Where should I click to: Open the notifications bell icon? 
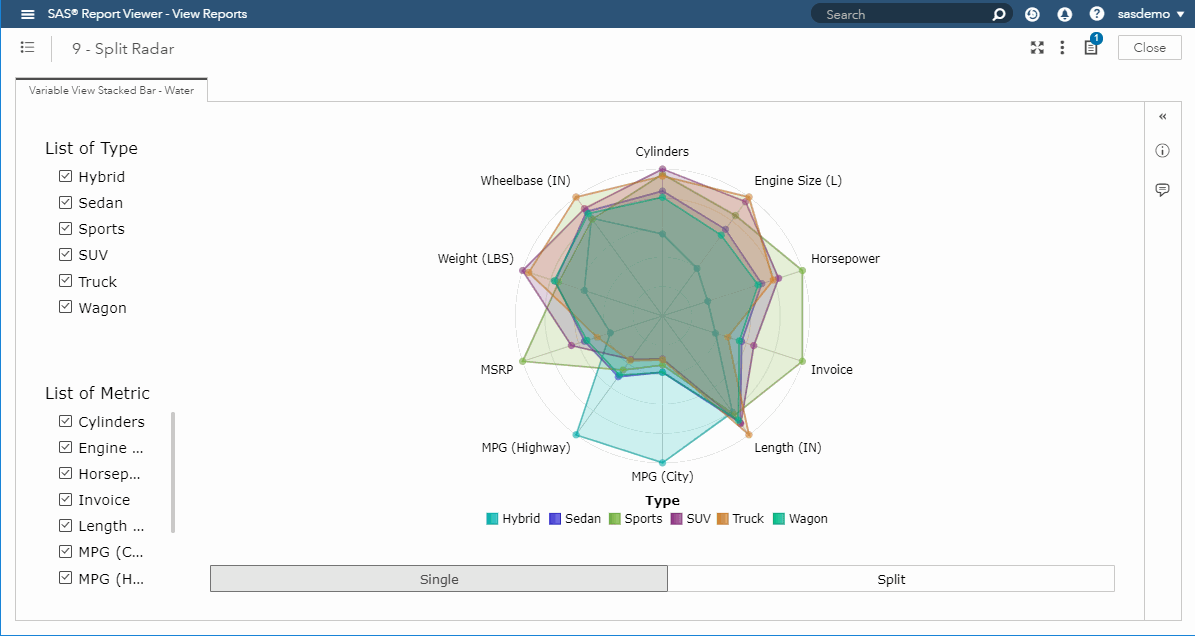[x=1064, y=14]
